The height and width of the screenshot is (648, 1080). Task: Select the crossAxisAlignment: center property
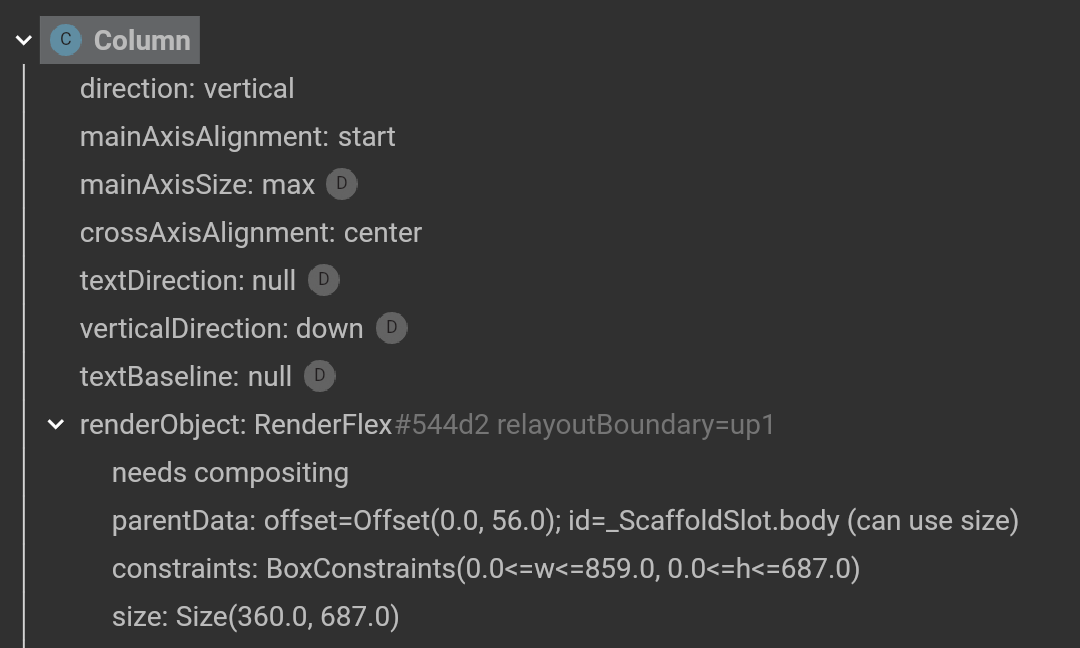250,232
